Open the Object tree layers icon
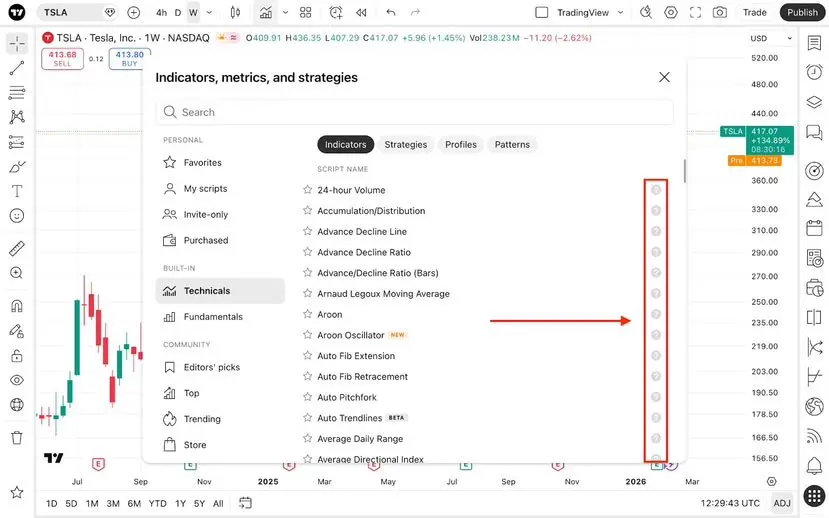Screen dimensions: 829x518 (814, 101)
